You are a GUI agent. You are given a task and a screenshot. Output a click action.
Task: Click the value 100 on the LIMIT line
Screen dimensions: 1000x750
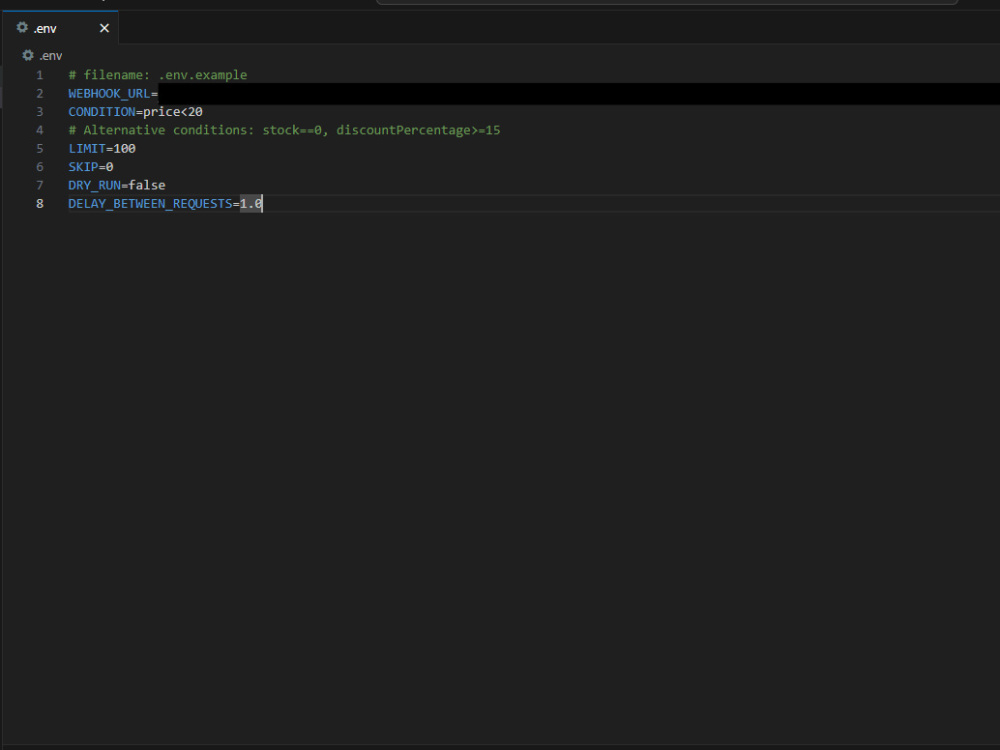click(x=124, y=149)
